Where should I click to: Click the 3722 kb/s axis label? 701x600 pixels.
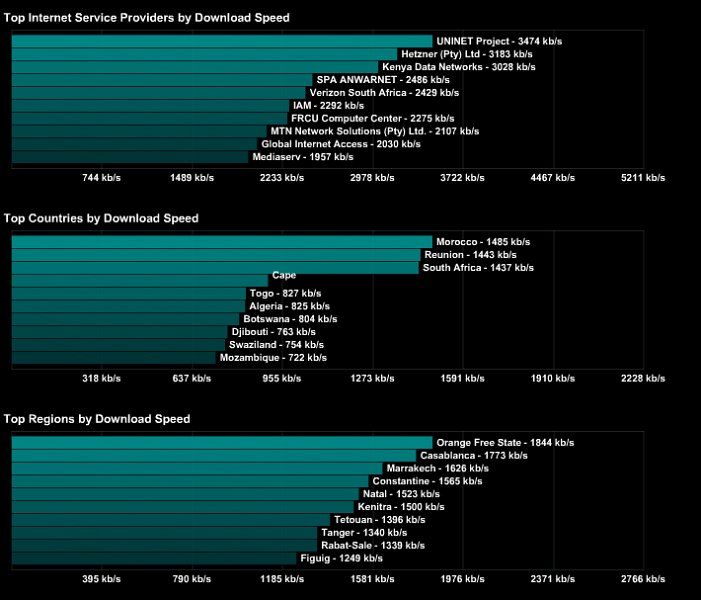462,178
